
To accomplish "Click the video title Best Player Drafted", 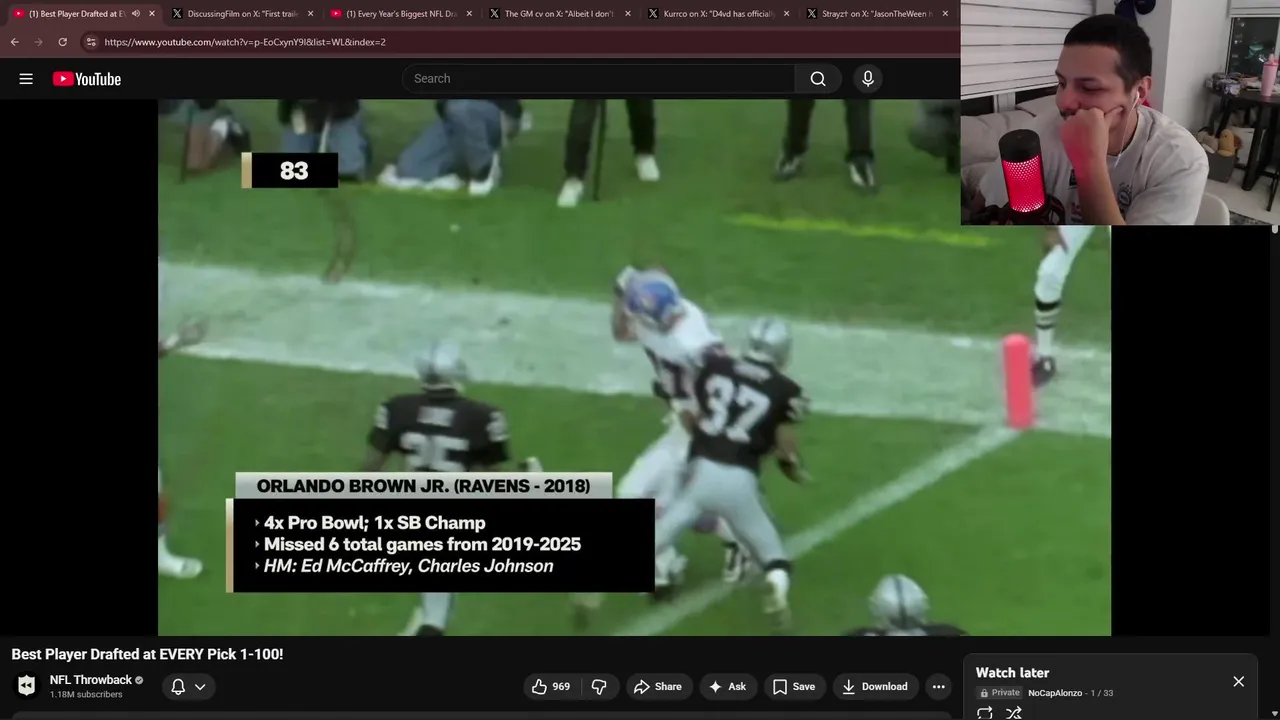I will tap(147, 654).
